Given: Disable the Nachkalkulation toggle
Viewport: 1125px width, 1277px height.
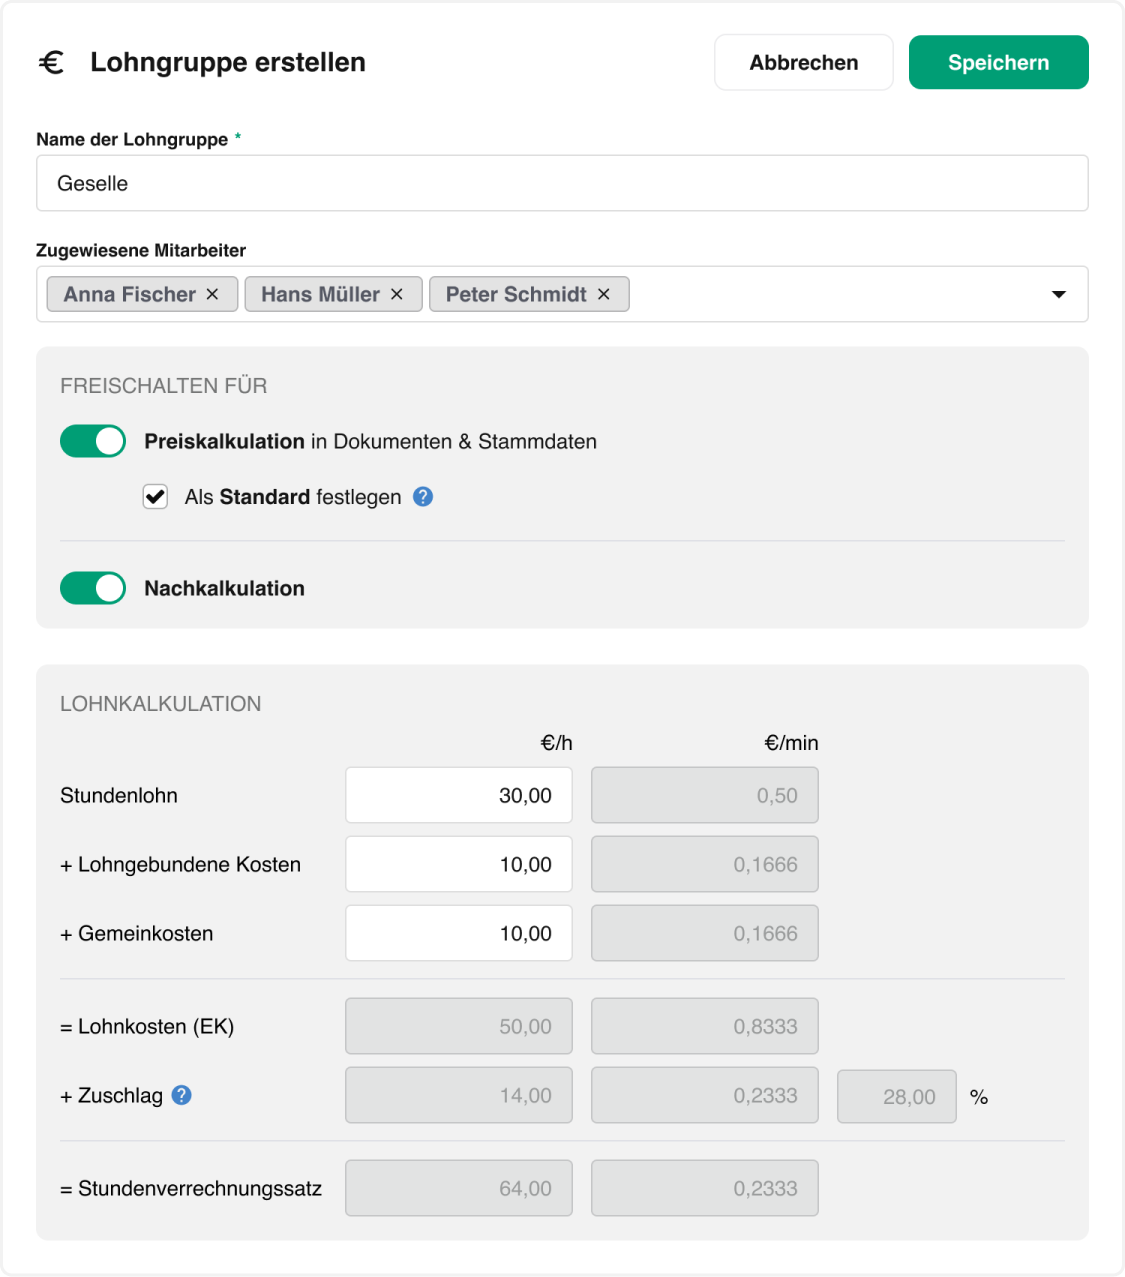Looking at the screenshot, I should coord(93,588).
